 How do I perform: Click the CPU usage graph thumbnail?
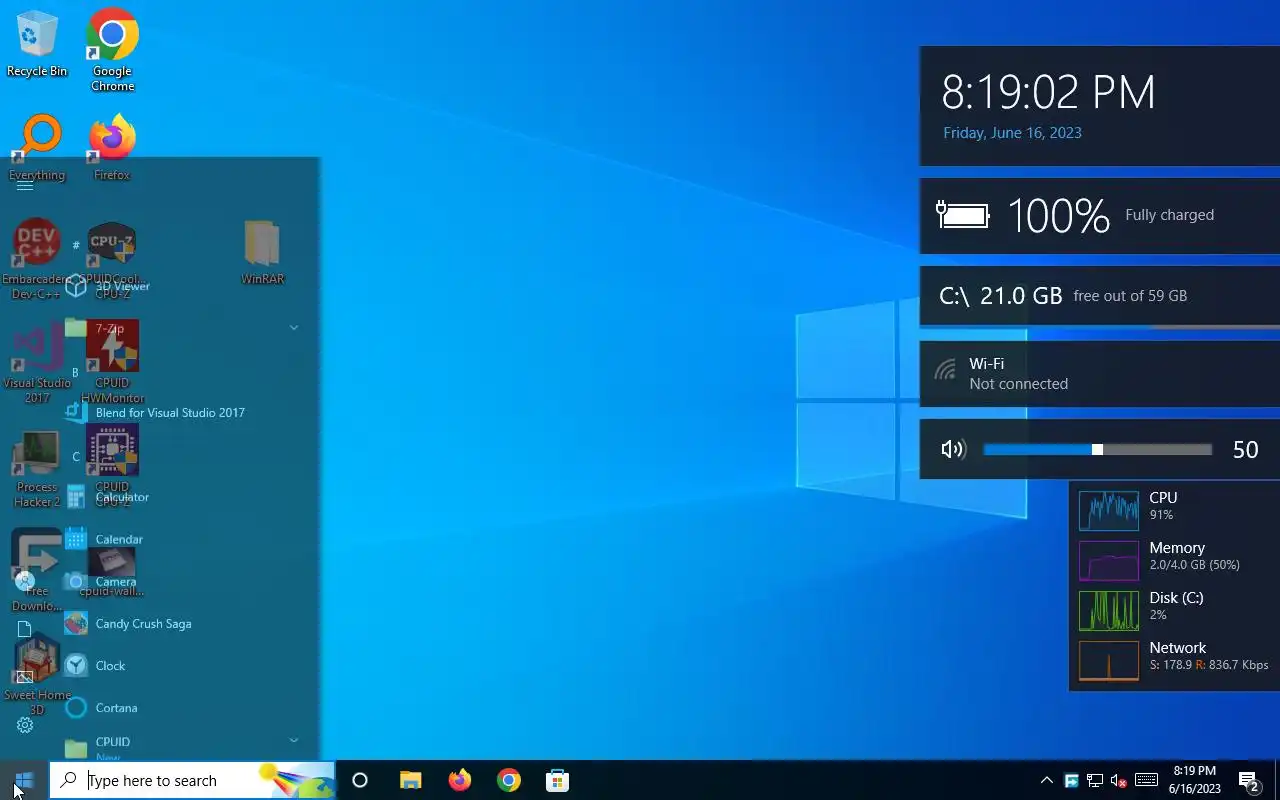point(1108,510)
